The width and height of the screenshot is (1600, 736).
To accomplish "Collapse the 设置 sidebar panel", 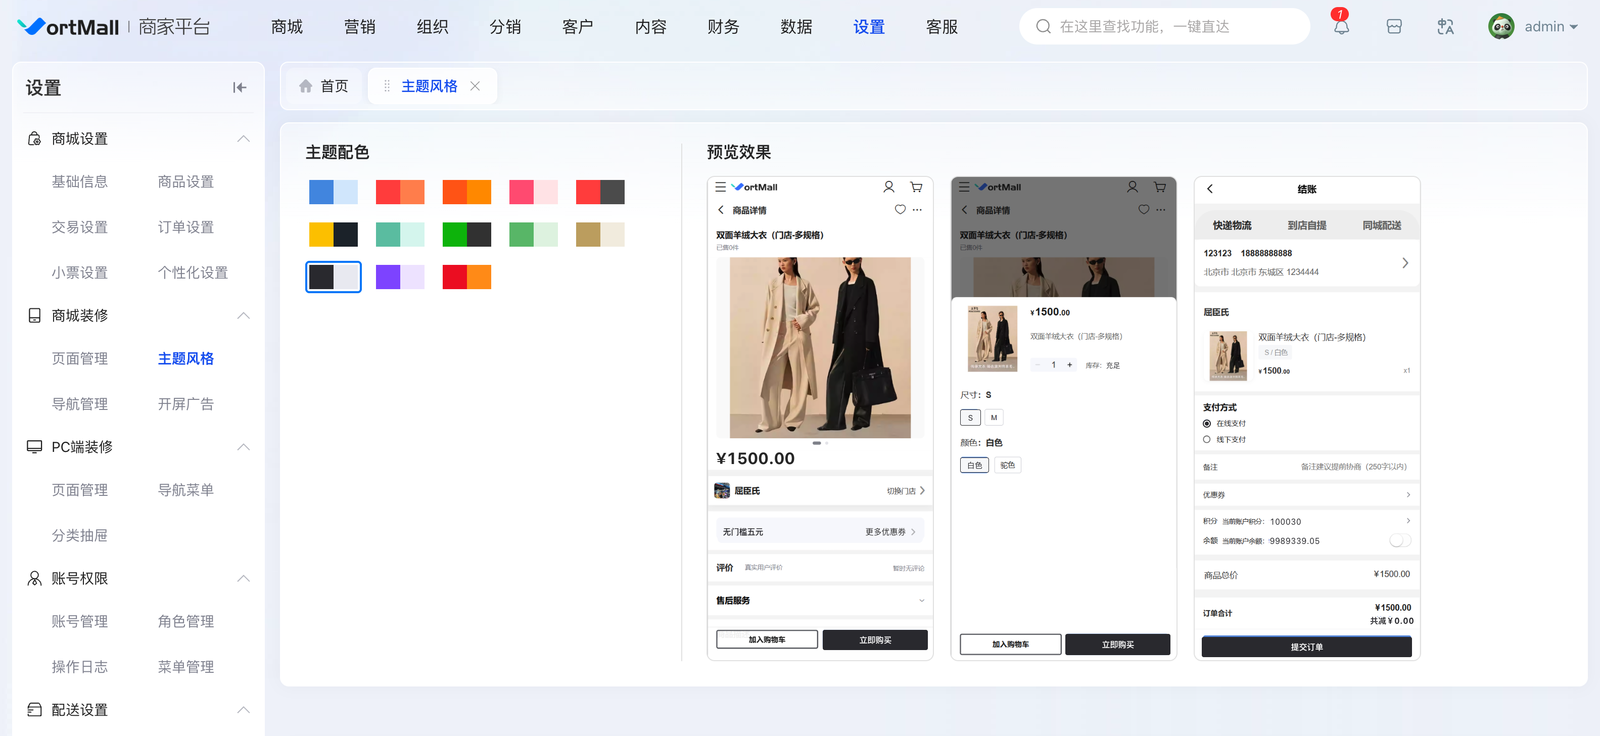I will [x=239, y=88].
